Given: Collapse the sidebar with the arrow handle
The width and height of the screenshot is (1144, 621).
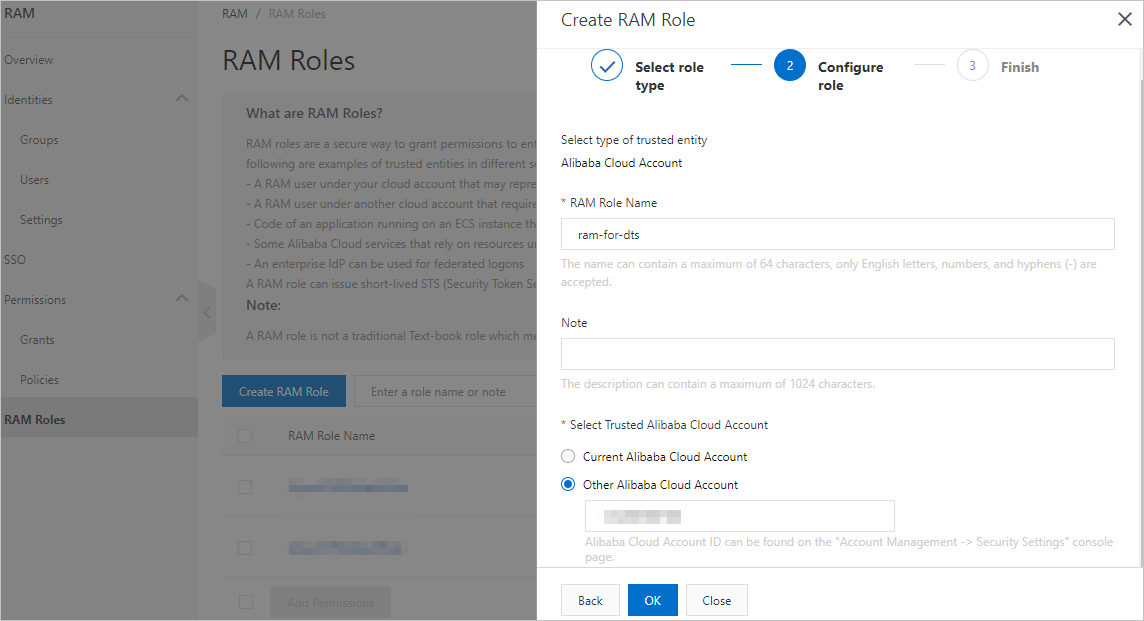Looking at the screenshot, I should pos(207,312).
